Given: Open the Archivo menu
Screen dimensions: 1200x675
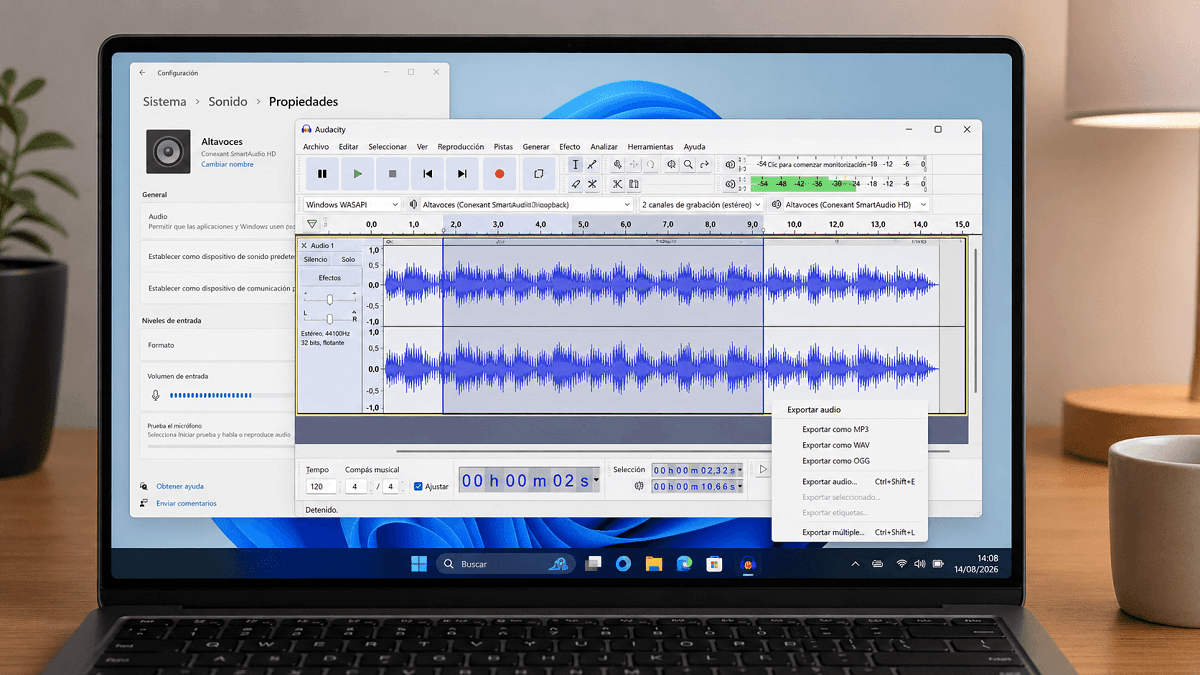Looking at the screenshot, I should point(316,146).
